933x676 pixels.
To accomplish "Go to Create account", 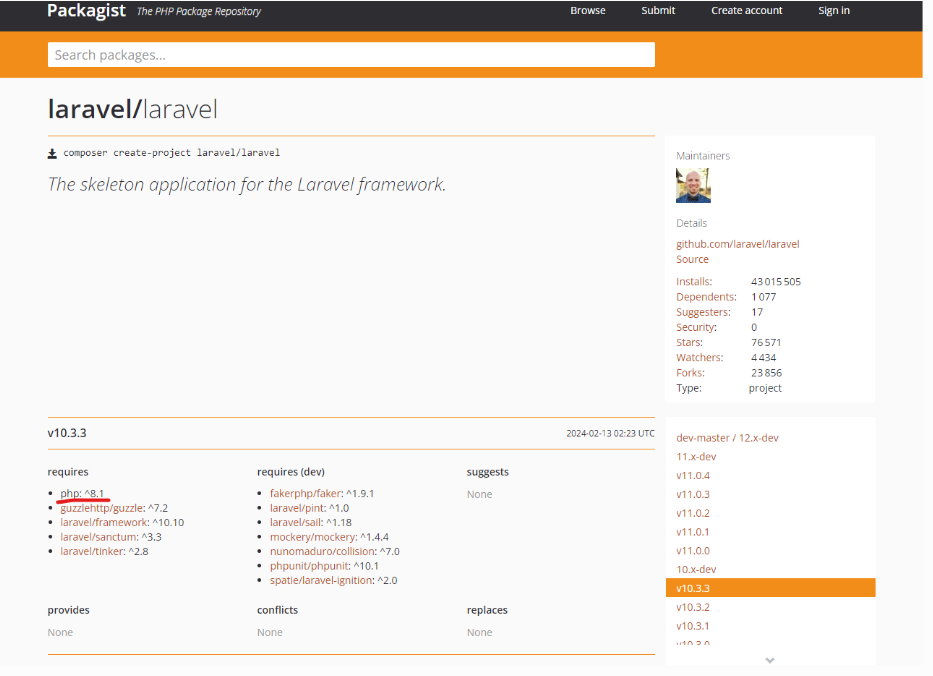I will pos(747,11).
